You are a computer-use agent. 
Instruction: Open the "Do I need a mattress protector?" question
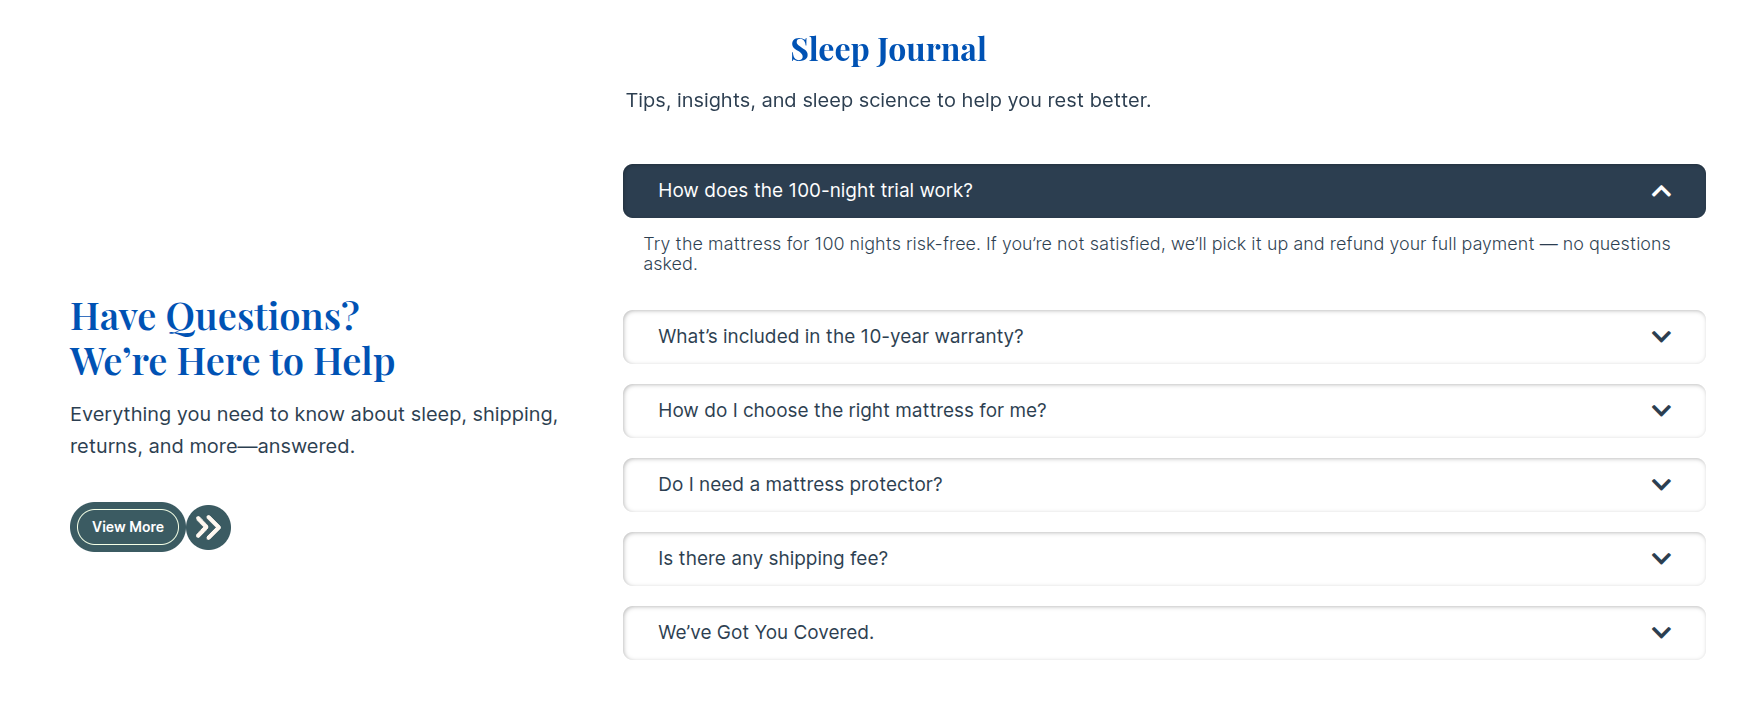click(x=800, y=485)
